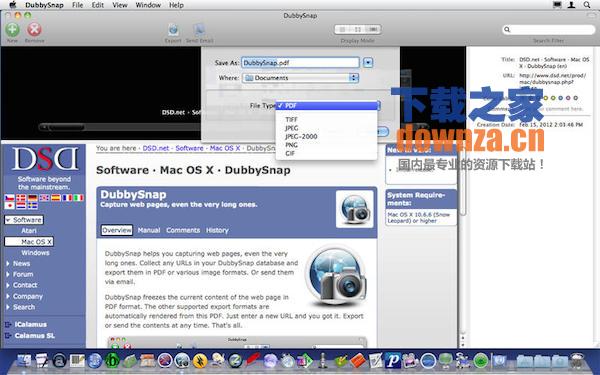Select the right Display Mode segment

click(373, 29)
